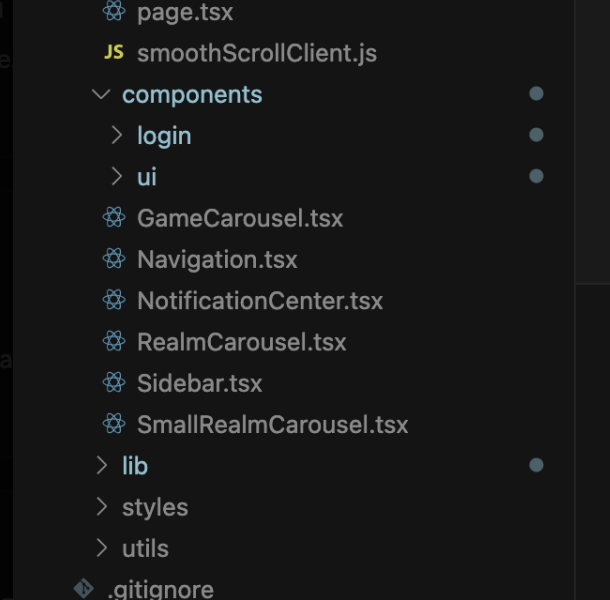
Task: Open the Sidebar.tsx file
Action: [200, 383]
